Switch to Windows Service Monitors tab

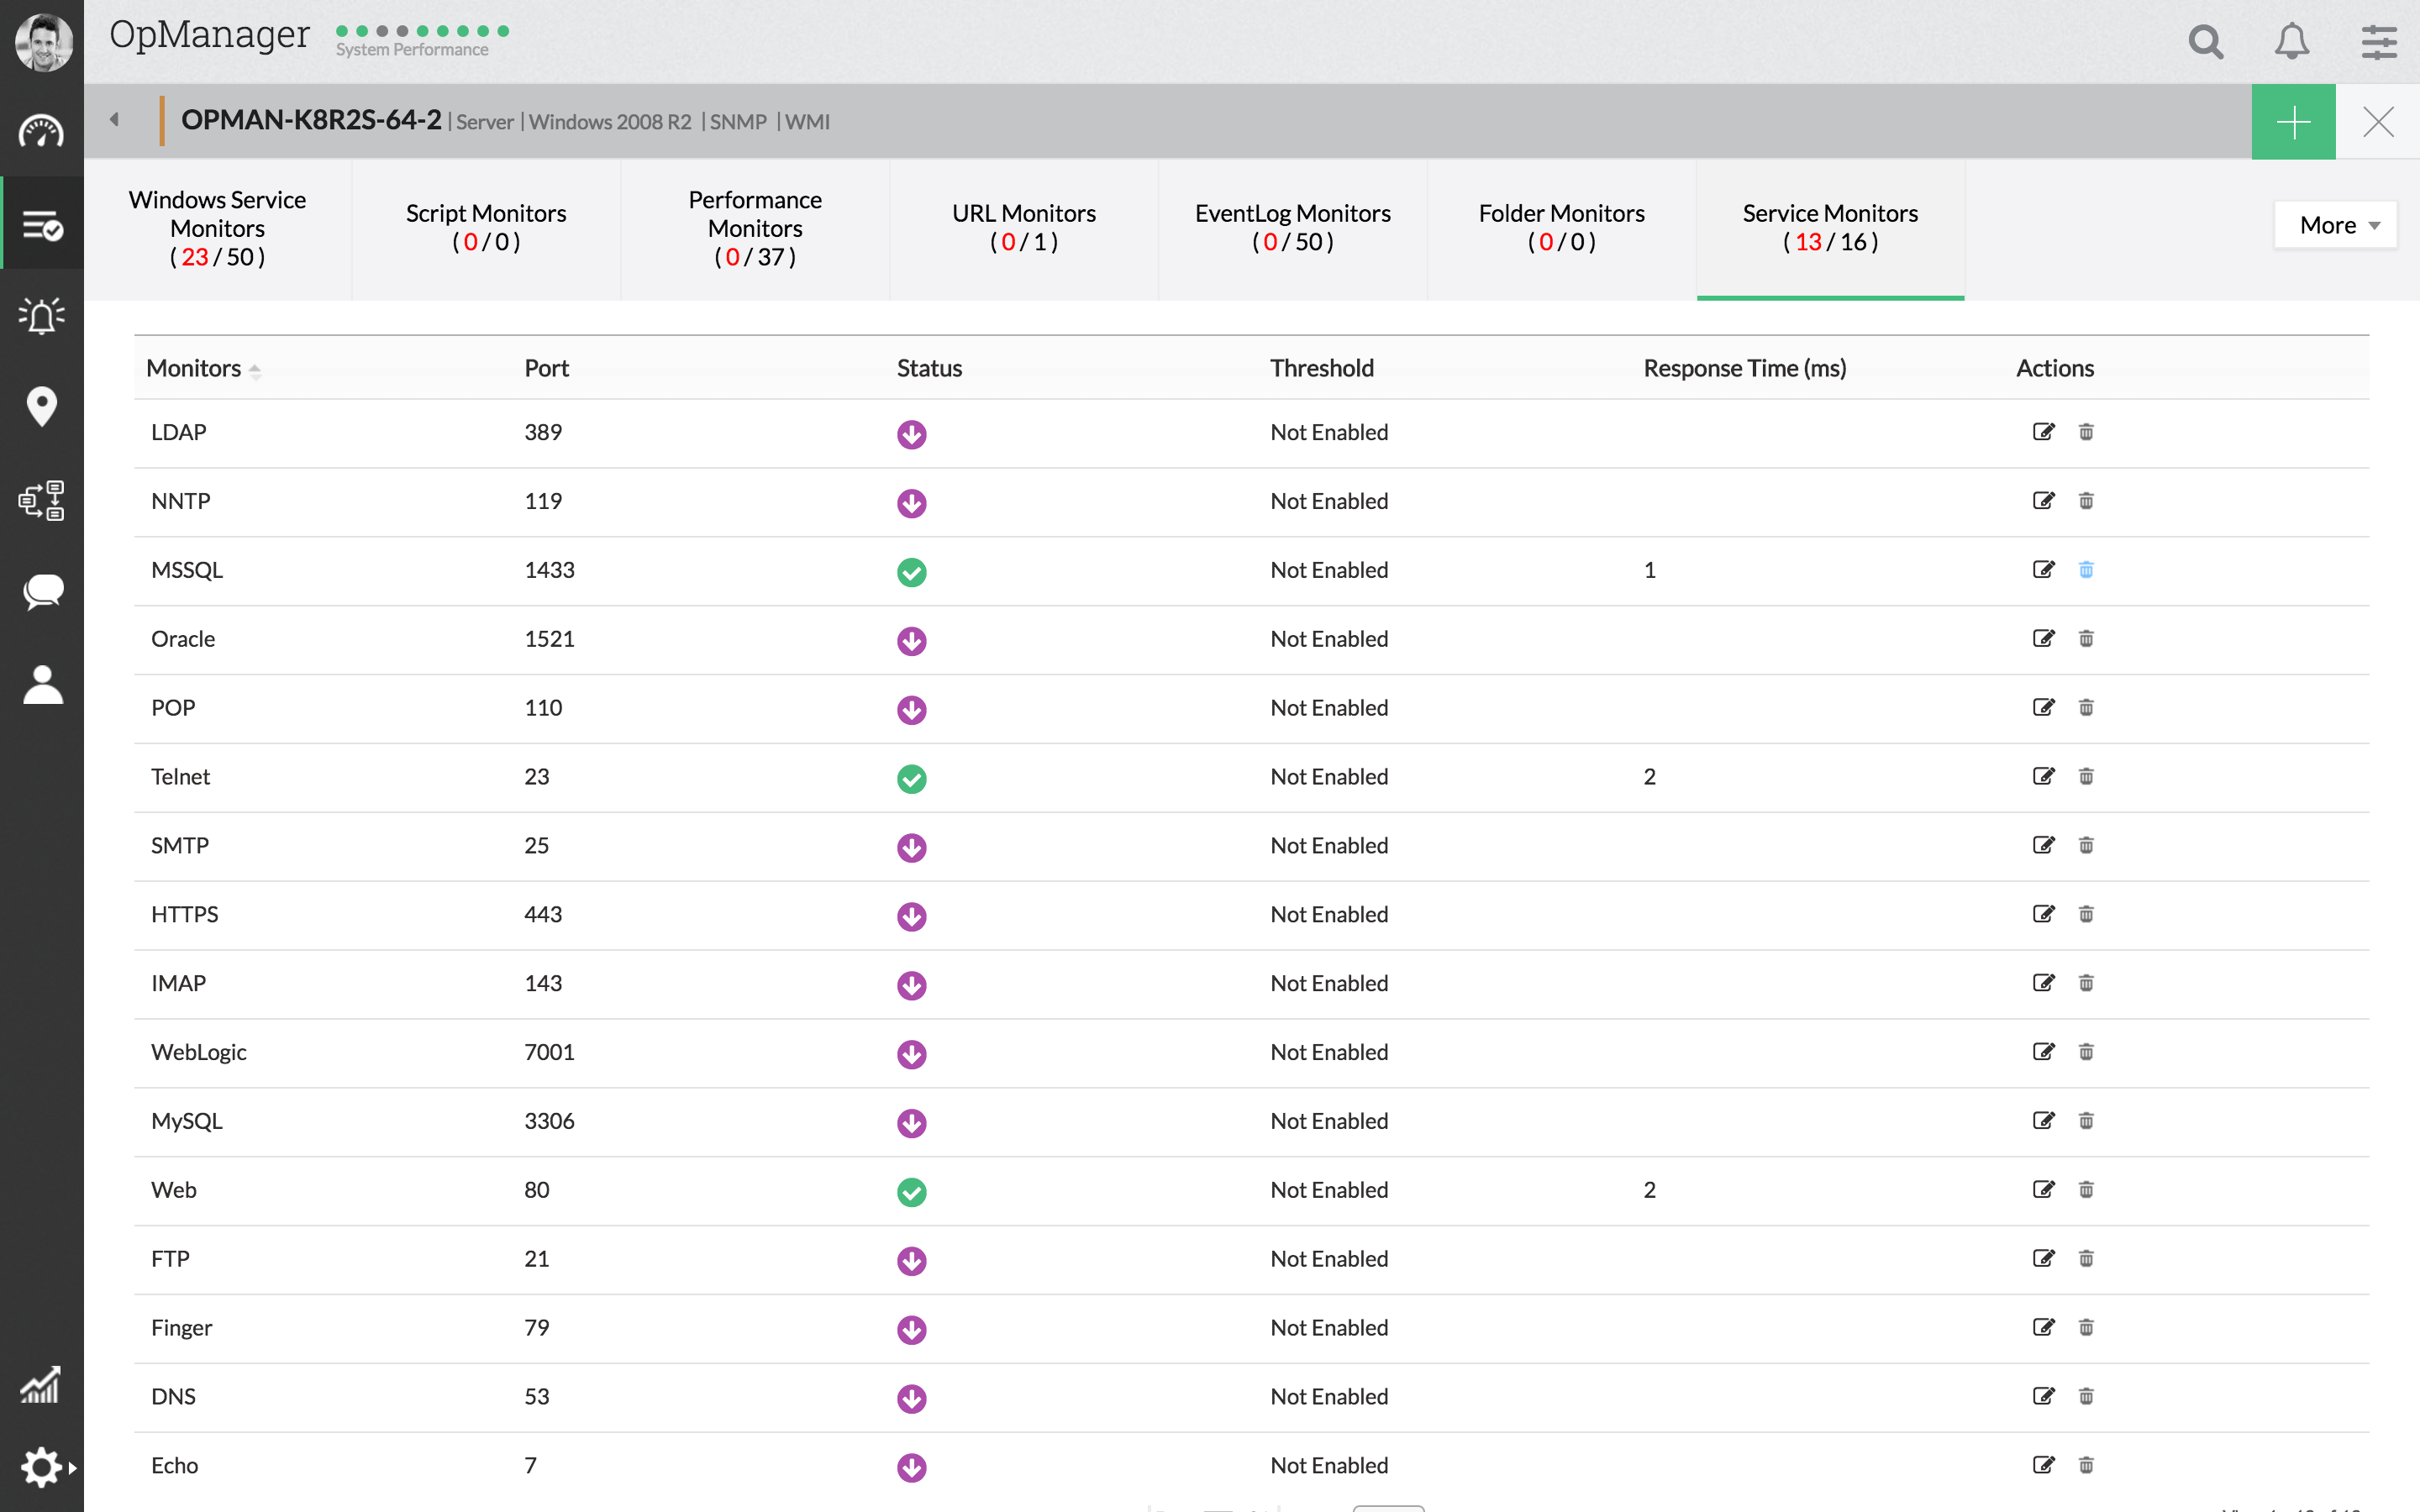point(217,228)
